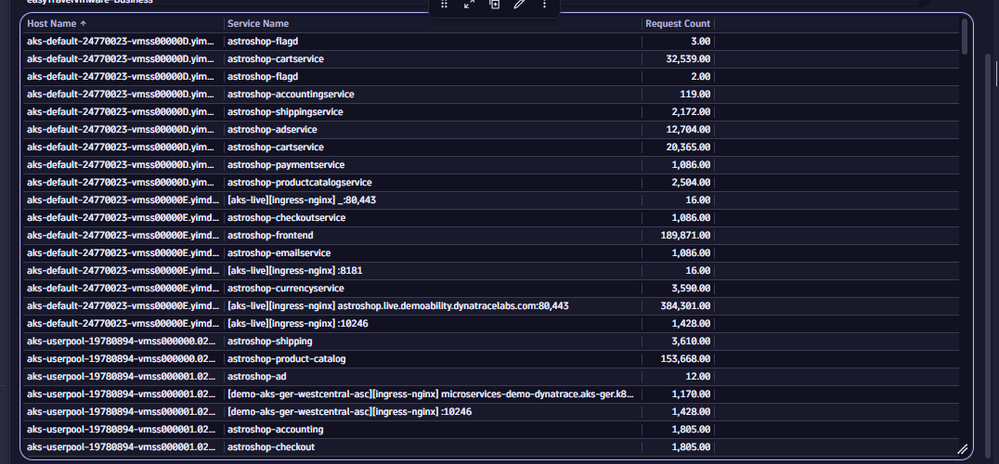Screen dimensions: 999x464
Task: Click the astroshop-currencyservice service name
Action: click(x=285, y=288)
